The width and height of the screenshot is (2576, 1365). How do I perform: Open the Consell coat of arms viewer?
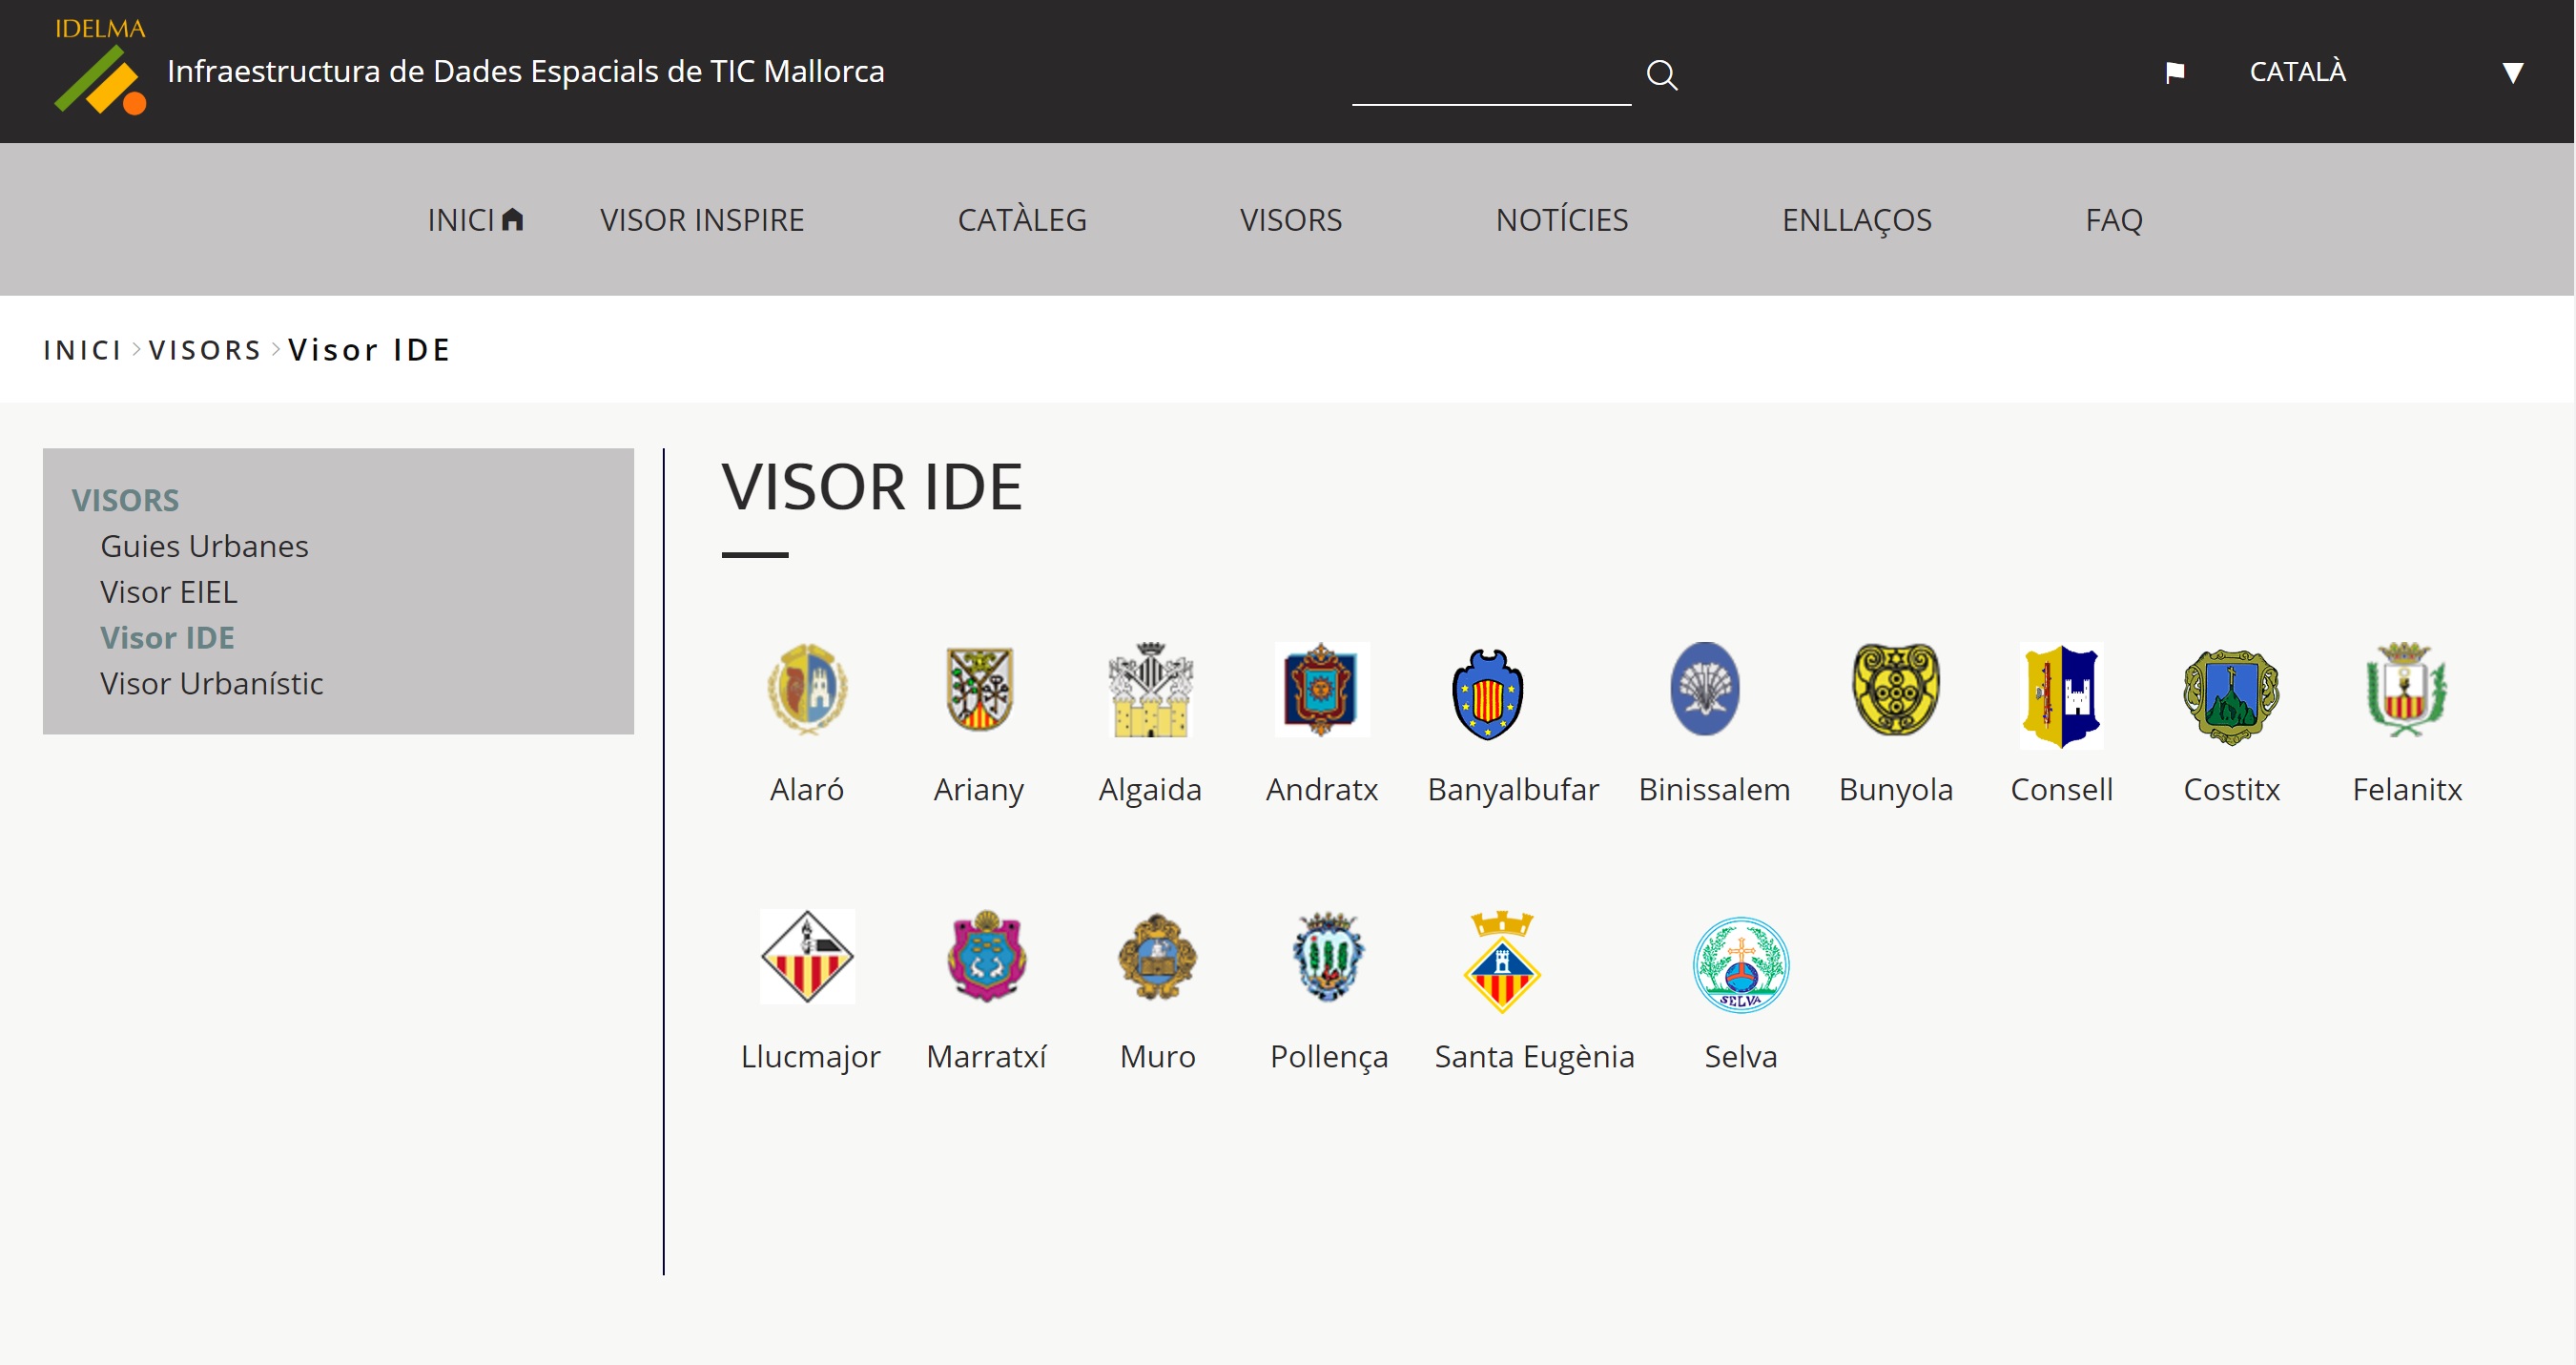2062,695
